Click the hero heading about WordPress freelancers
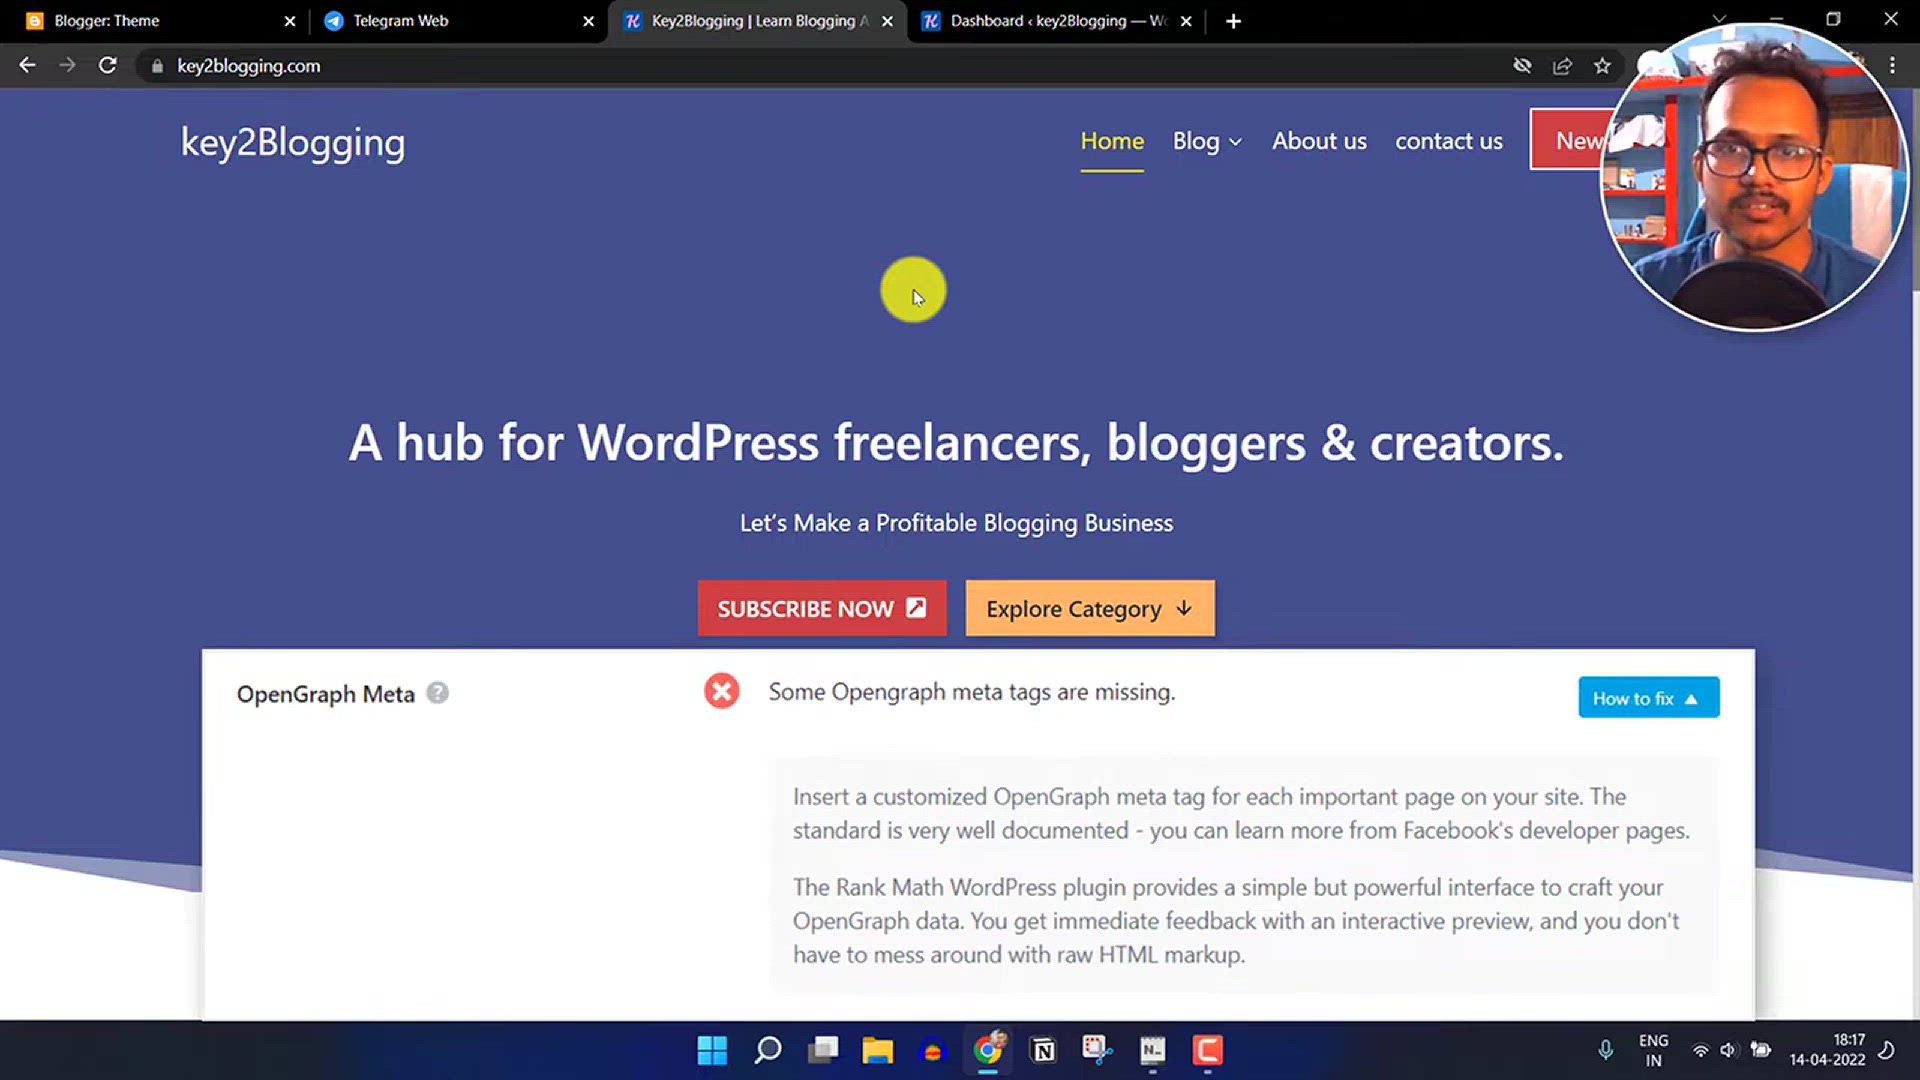Screen dimensions: 1920x1080 (x=956, y=442)
